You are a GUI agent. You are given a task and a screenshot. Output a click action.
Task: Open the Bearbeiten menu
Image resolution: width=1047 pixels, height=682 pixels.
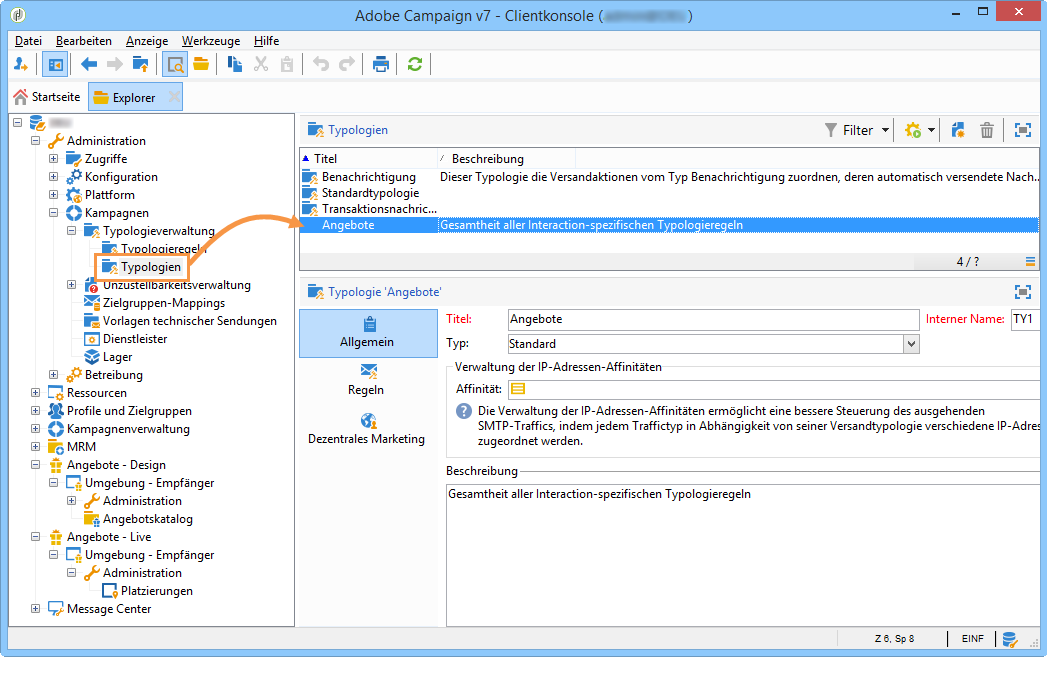[83, 41]
